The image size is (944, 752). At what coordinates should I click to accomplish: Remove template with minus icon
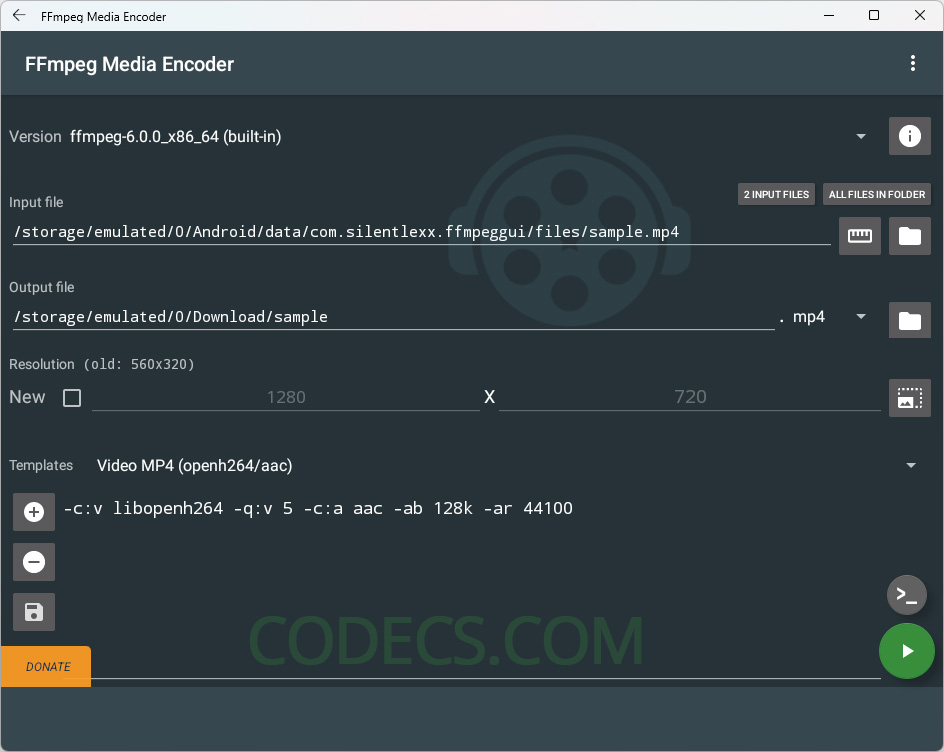click(x=34, y=562)
